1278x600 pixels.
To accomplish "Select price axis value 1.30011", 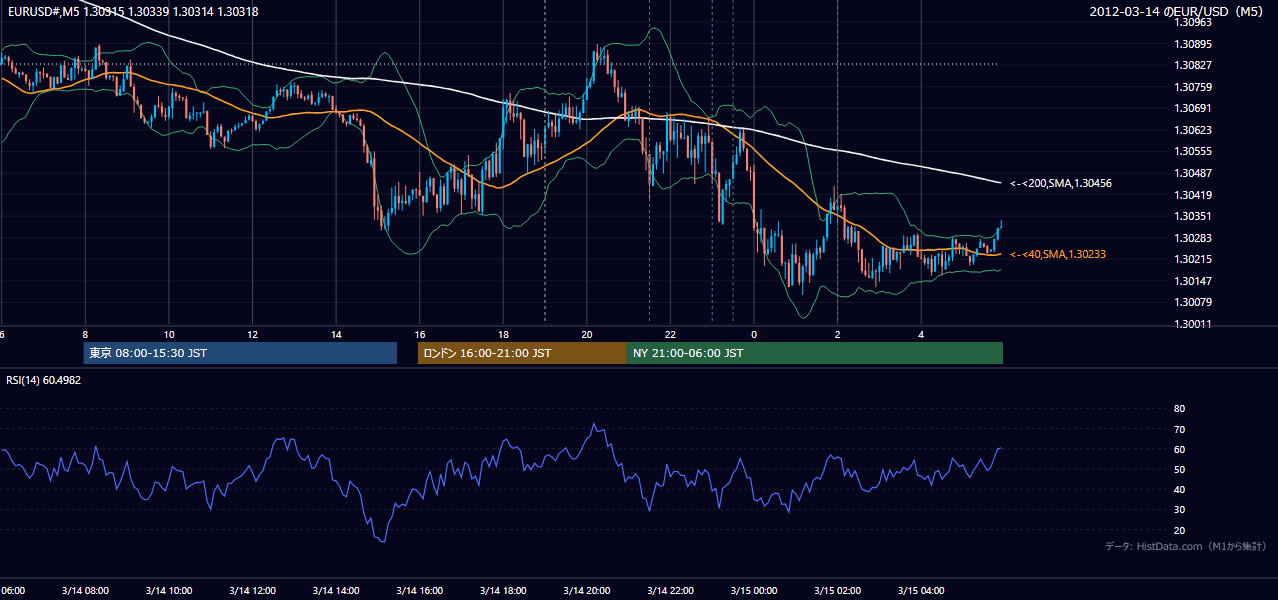I will tap(1192, 324).
